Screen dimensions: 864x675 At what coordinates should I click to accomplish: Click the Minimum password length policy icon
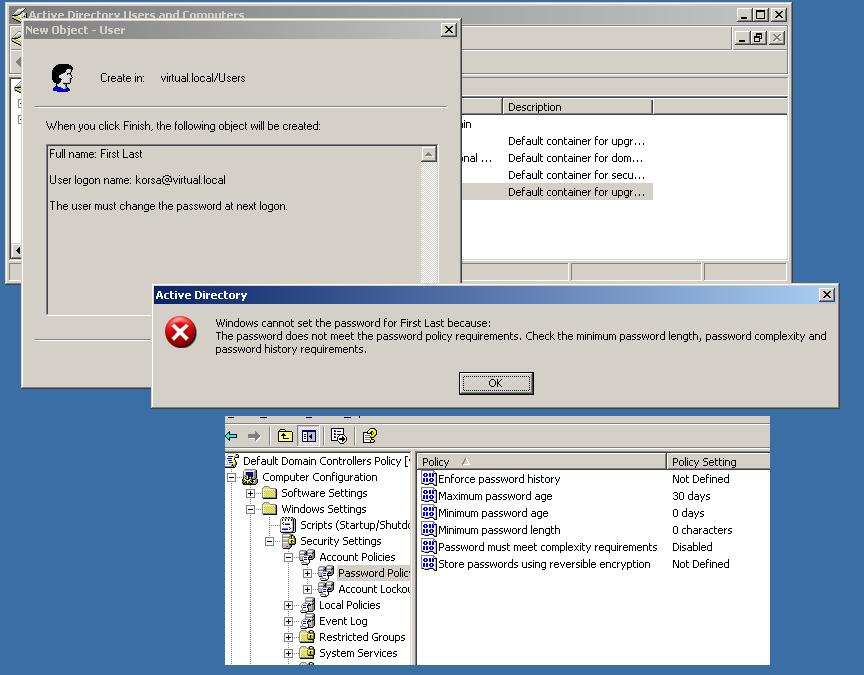429,530
